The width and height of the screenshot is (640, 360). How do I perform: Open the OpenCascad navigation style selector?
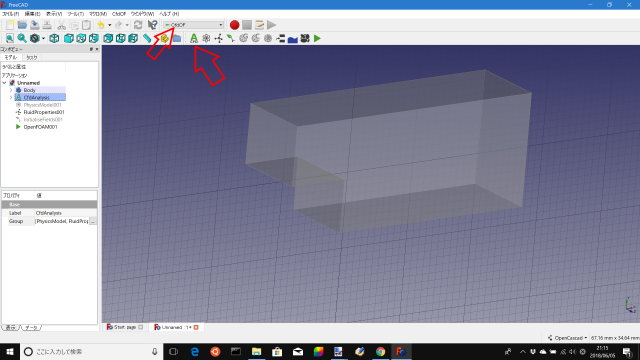click(x=567, y=338)
